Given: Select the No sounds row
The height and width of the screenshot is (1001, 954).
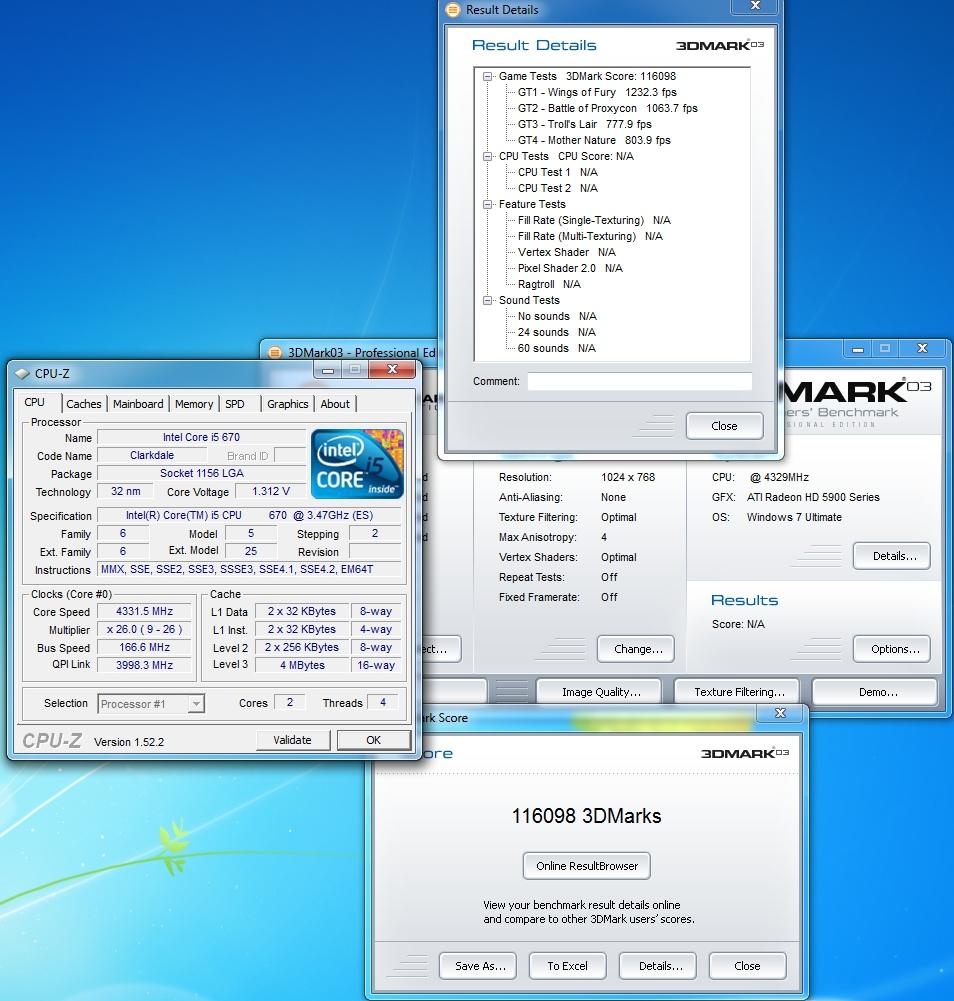Looking at the screenshot, I should pyautogui.click(x=557, y=316).
